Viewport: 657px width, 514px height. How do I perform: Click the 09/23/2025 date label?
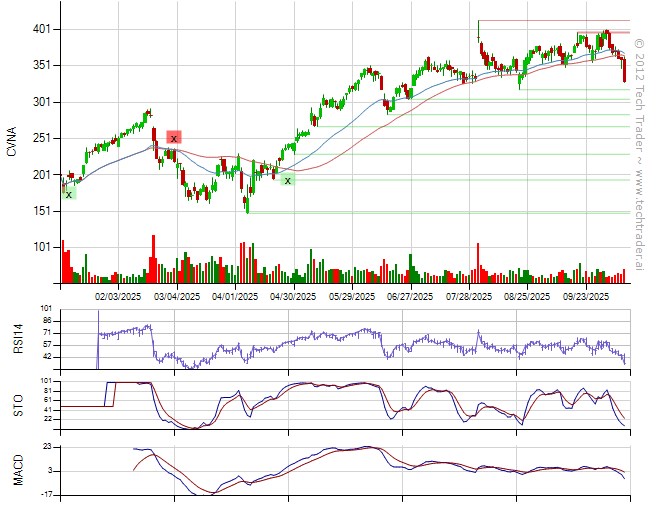coord(586,297)
